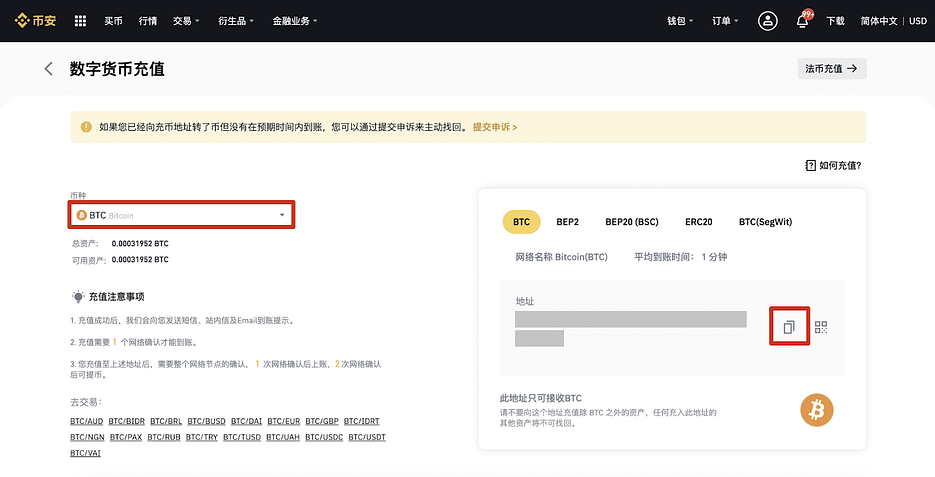Open the 买币 menu item
This screenshot has height=477, width=935.
pos(113,21)
